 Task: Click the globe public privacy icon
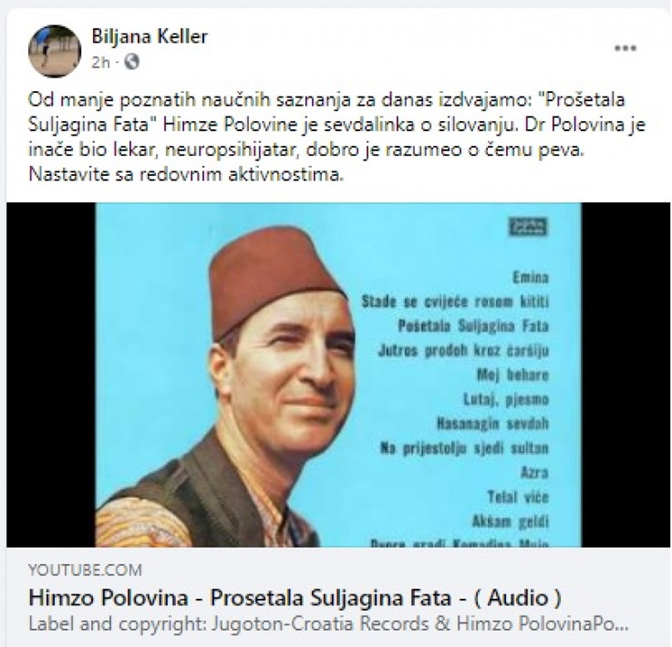132,63
